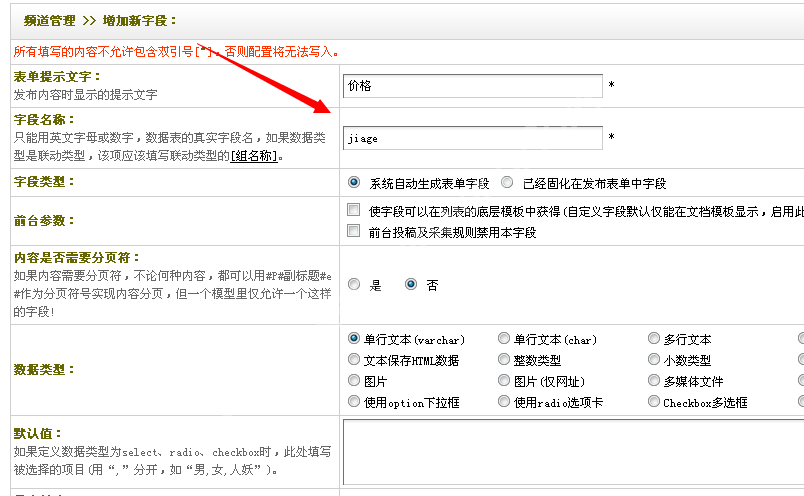
Task: Select 图片 data type radio
Action: pos(354,380)
